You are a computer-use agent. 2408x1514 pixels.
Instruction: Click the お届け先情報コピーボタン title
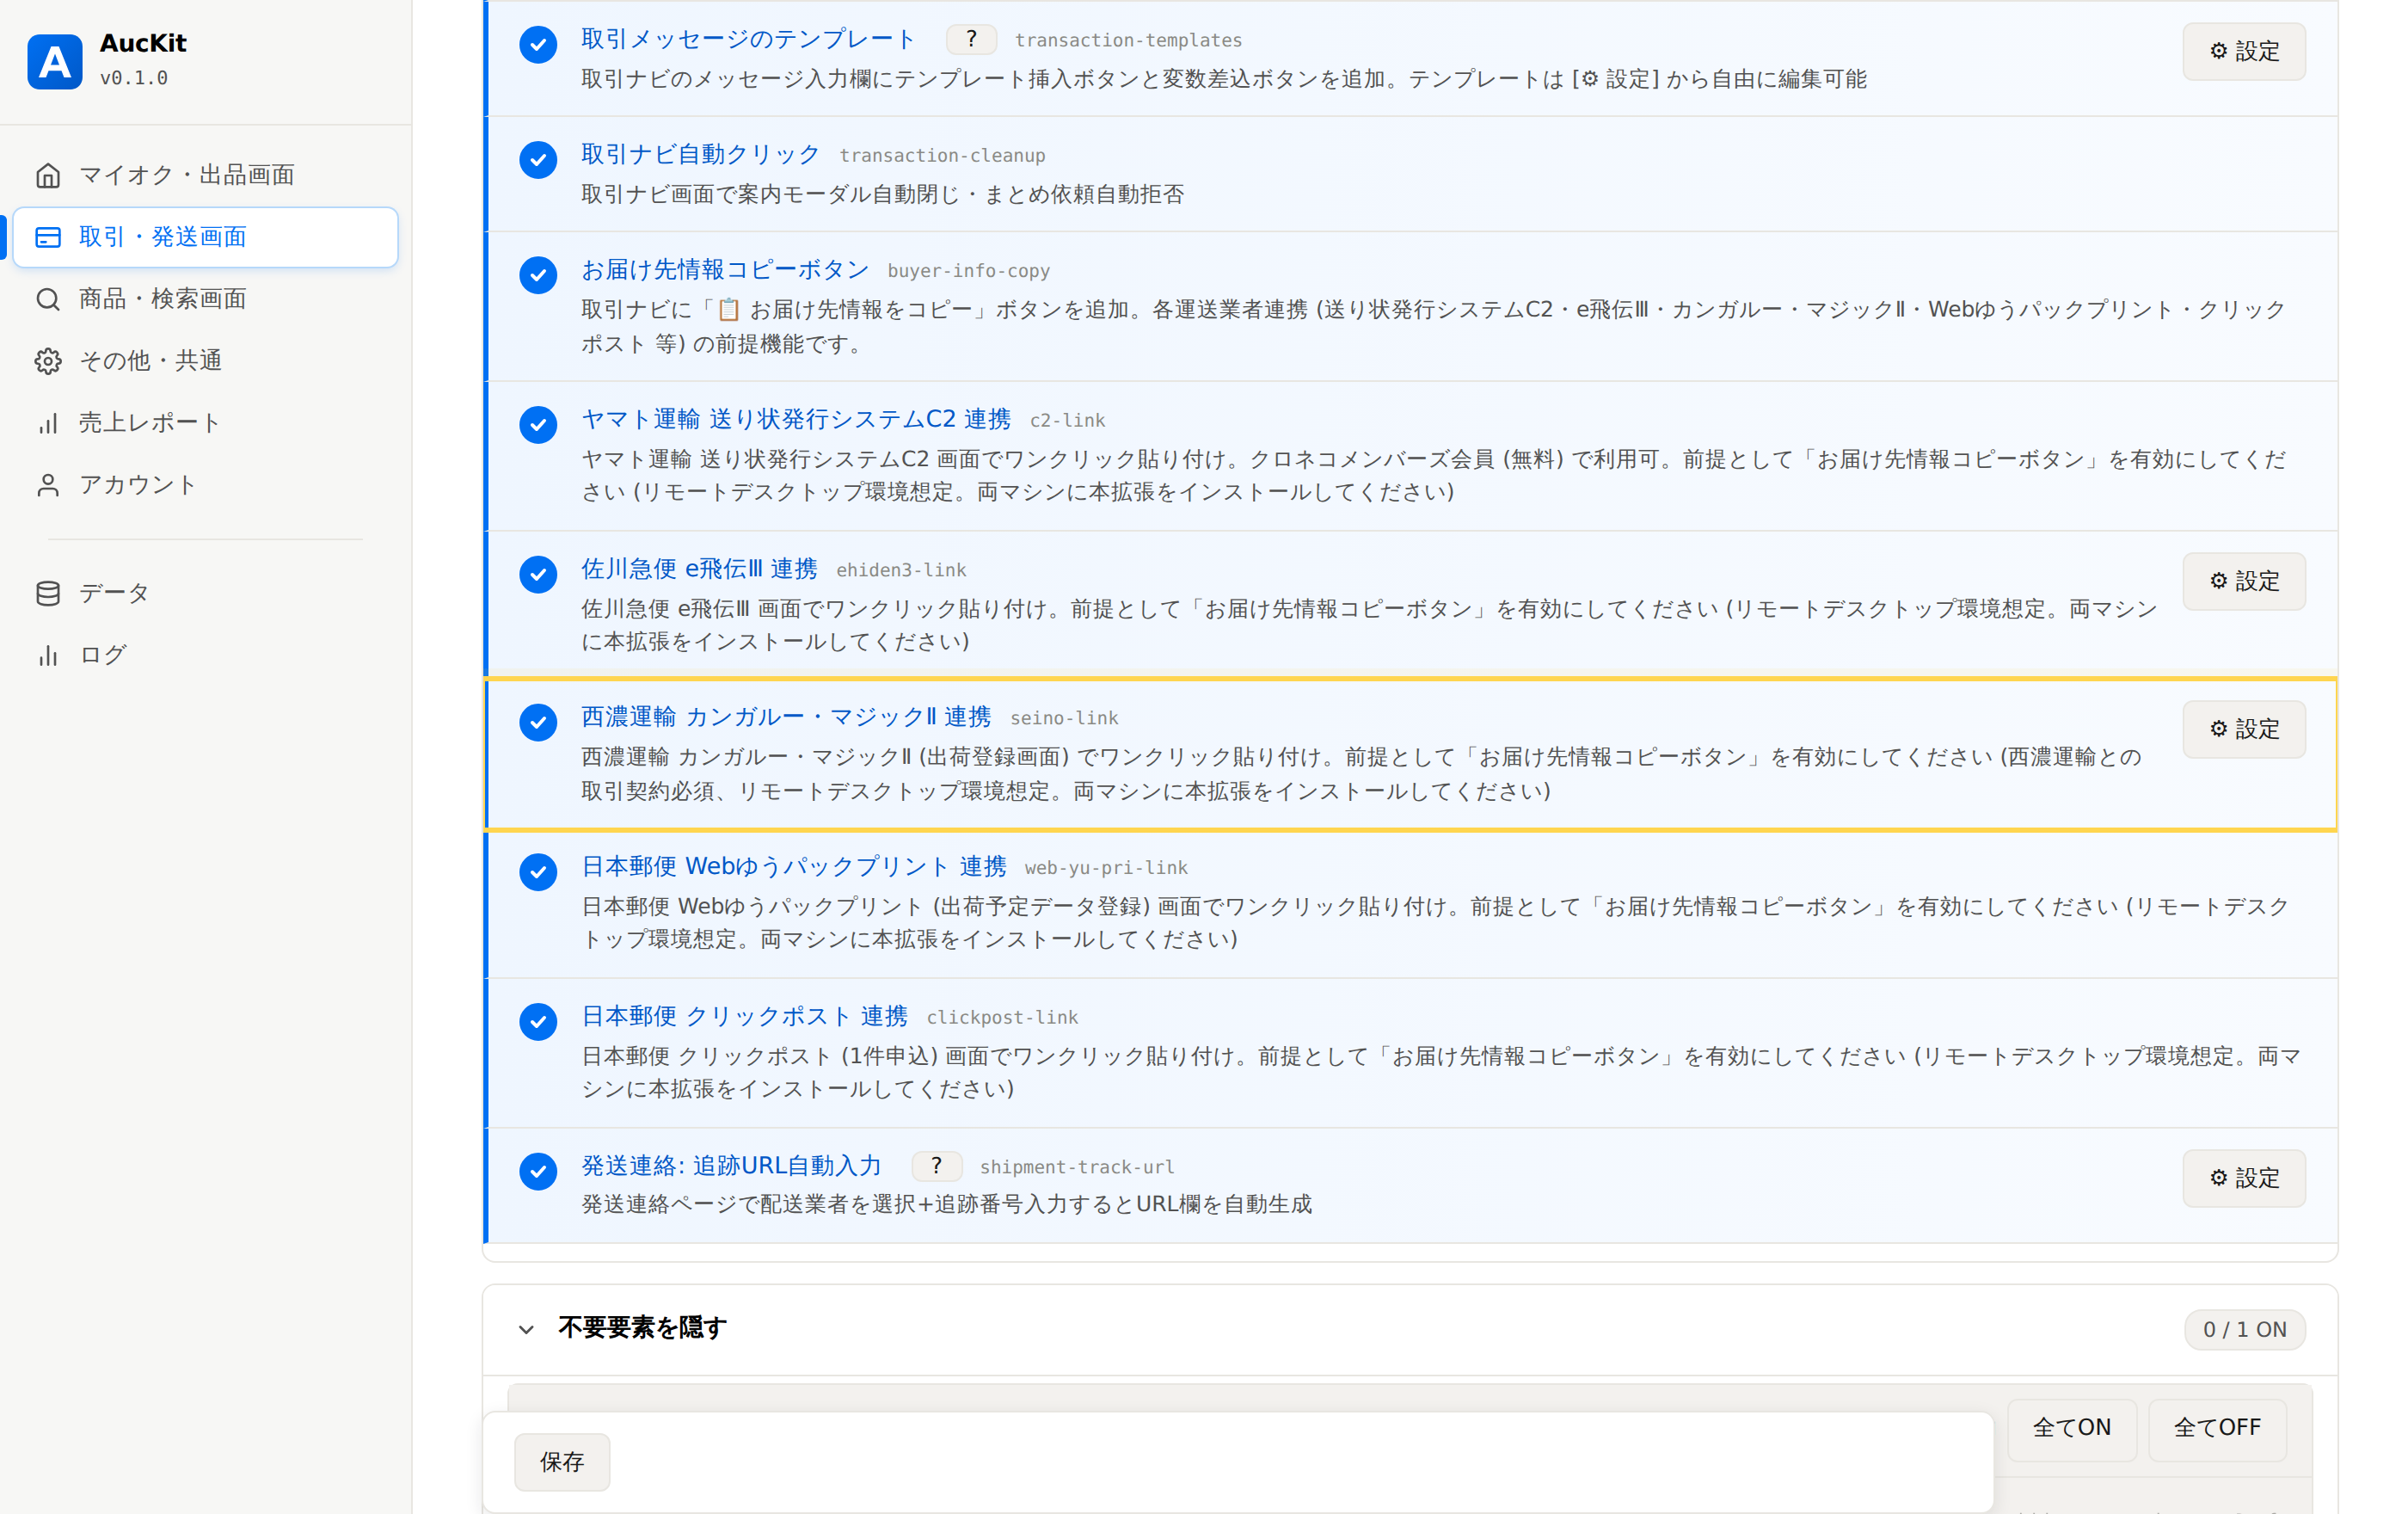point(725,270)
